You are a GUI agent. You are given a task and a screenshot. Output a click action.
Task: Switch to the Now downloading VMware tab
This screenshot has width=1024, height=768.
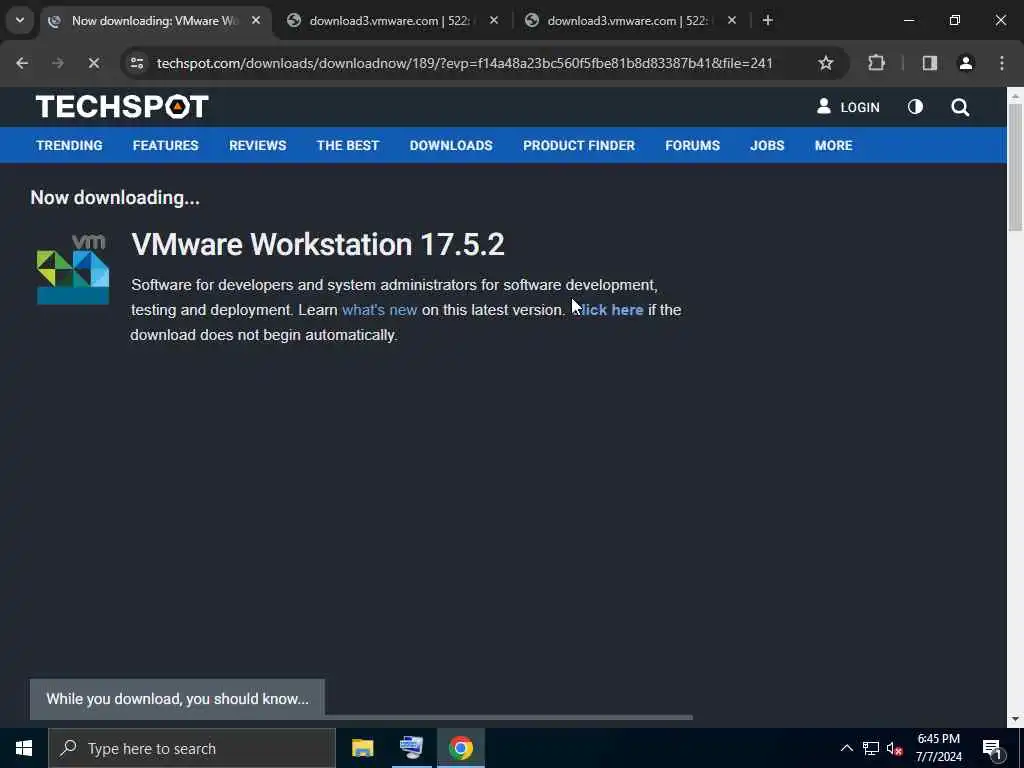[x=155, y=21]
